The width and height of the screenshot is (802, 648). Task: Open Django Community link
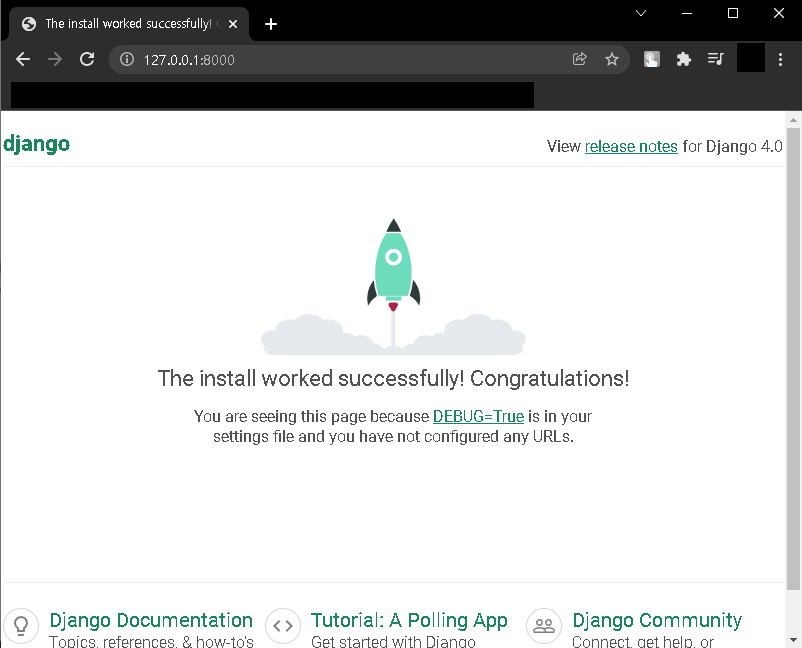tap(657, 620)
